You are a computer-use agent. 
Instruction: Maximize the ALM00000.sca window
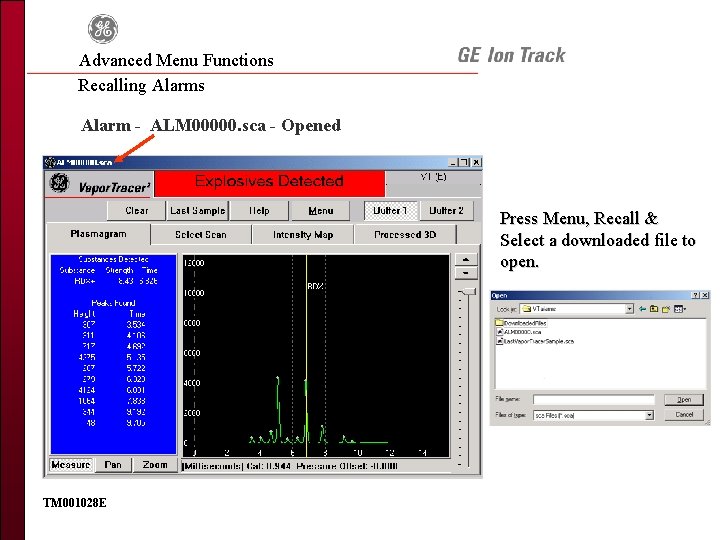(464, 162)
